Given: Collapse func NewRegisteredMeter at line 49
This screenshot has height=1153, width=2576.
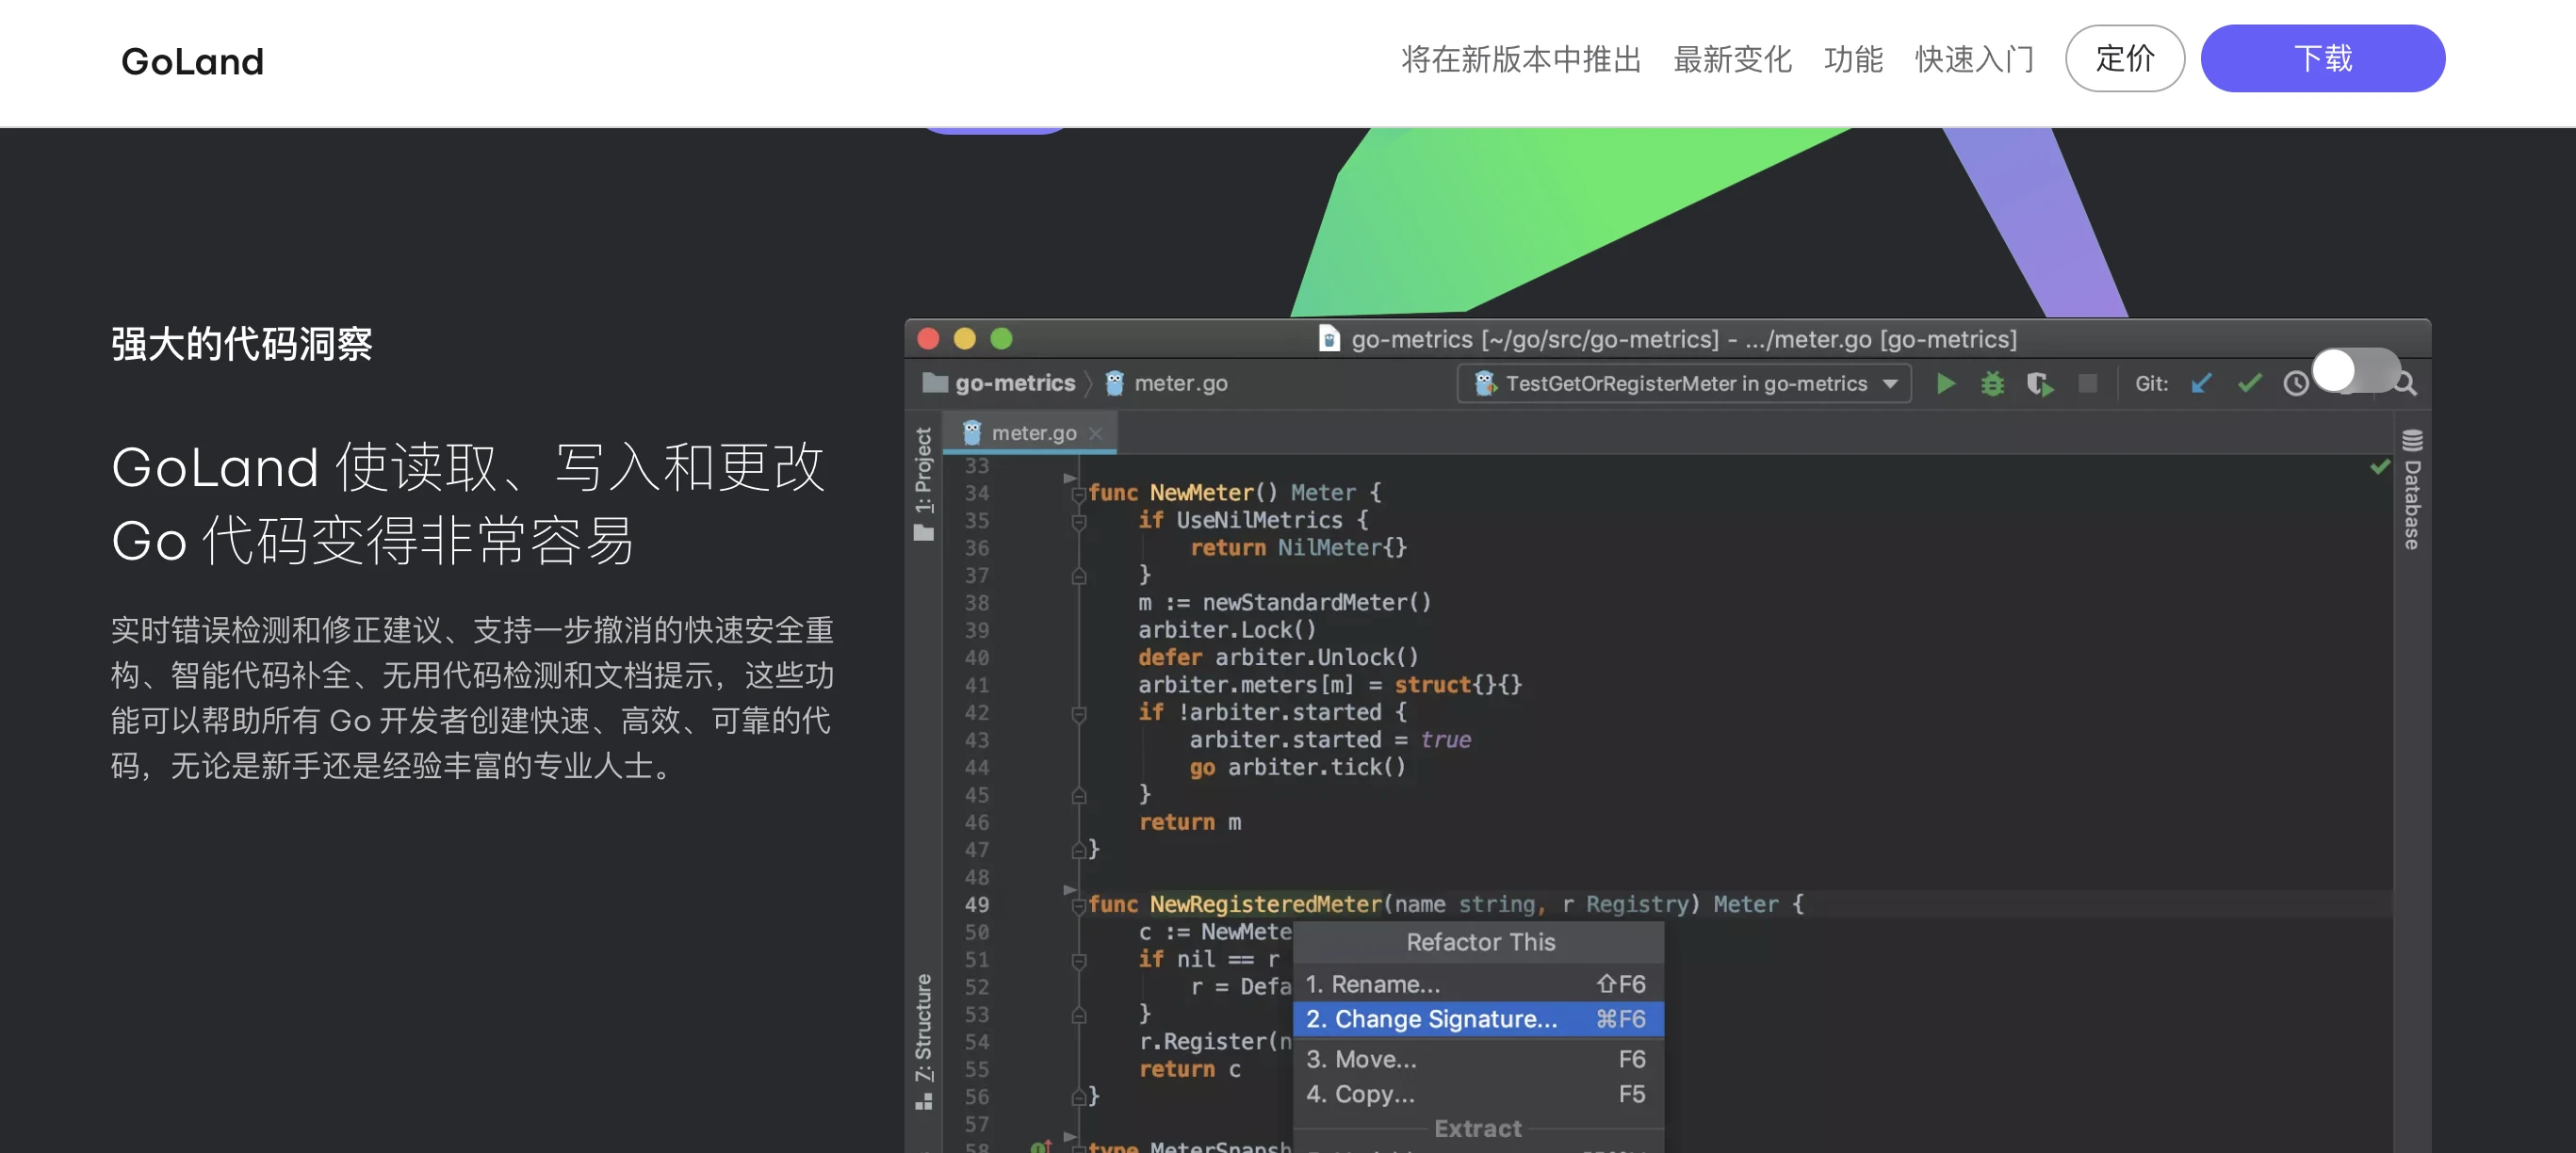Looking at the screenshot, I should point(1078,905).
